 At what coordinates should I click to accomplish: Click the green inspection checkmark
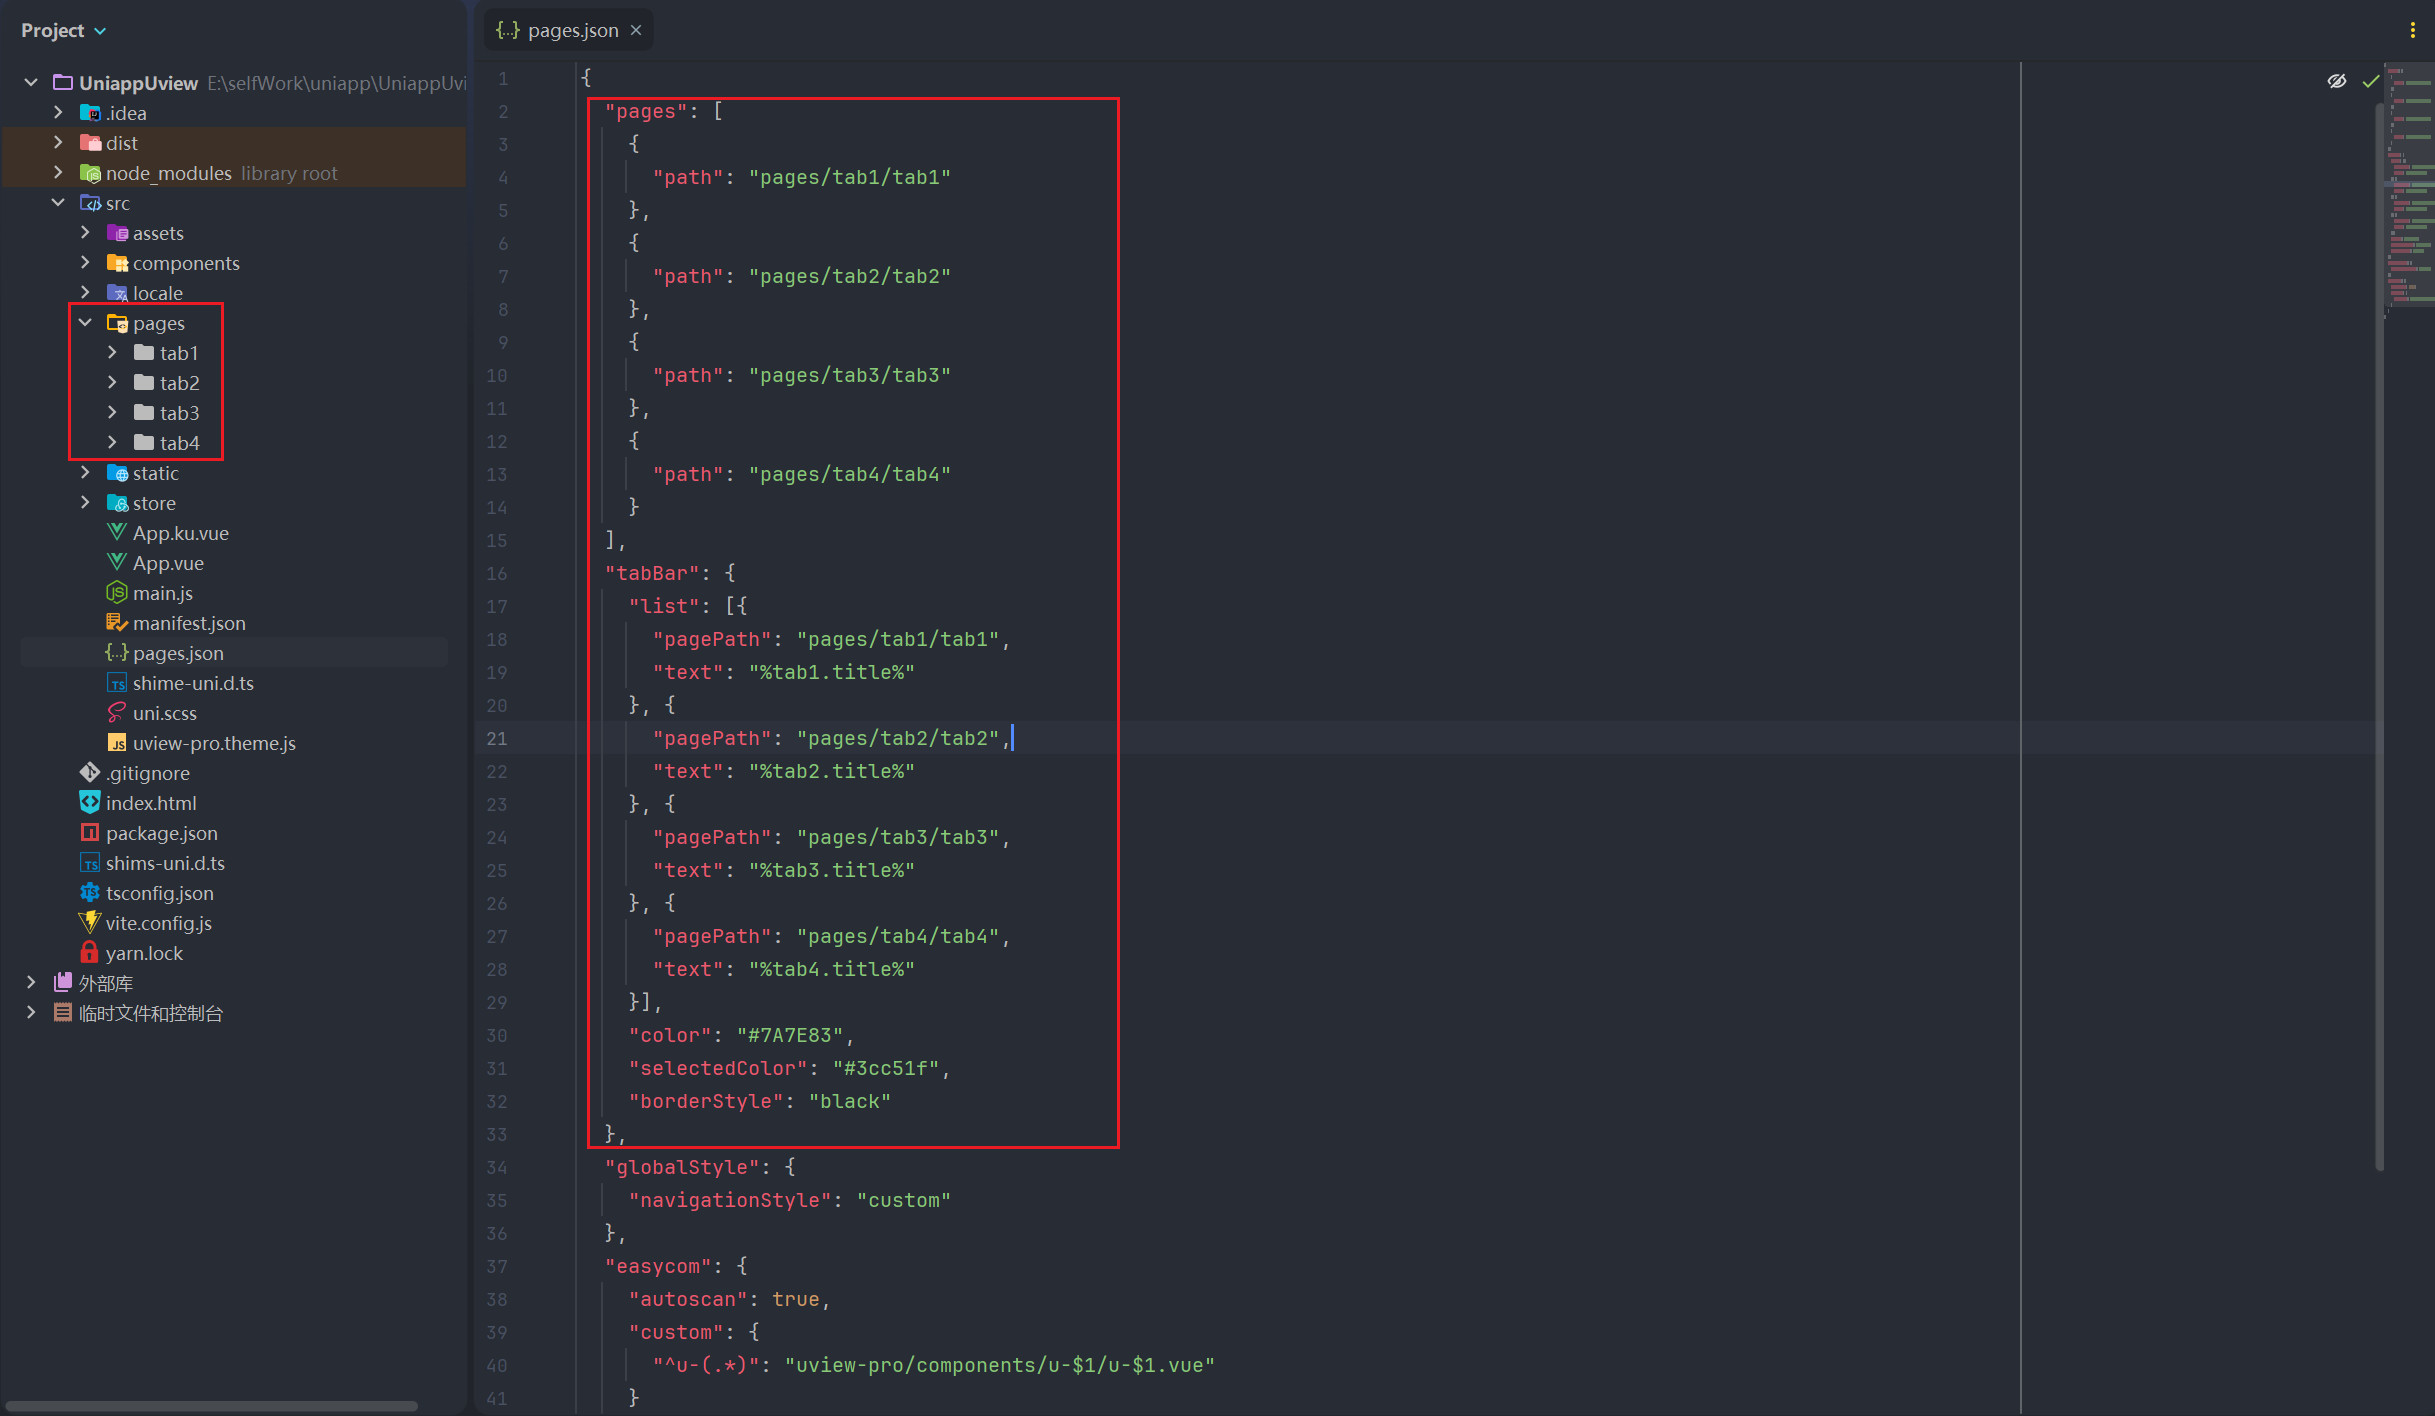[x=2370, y=81]
